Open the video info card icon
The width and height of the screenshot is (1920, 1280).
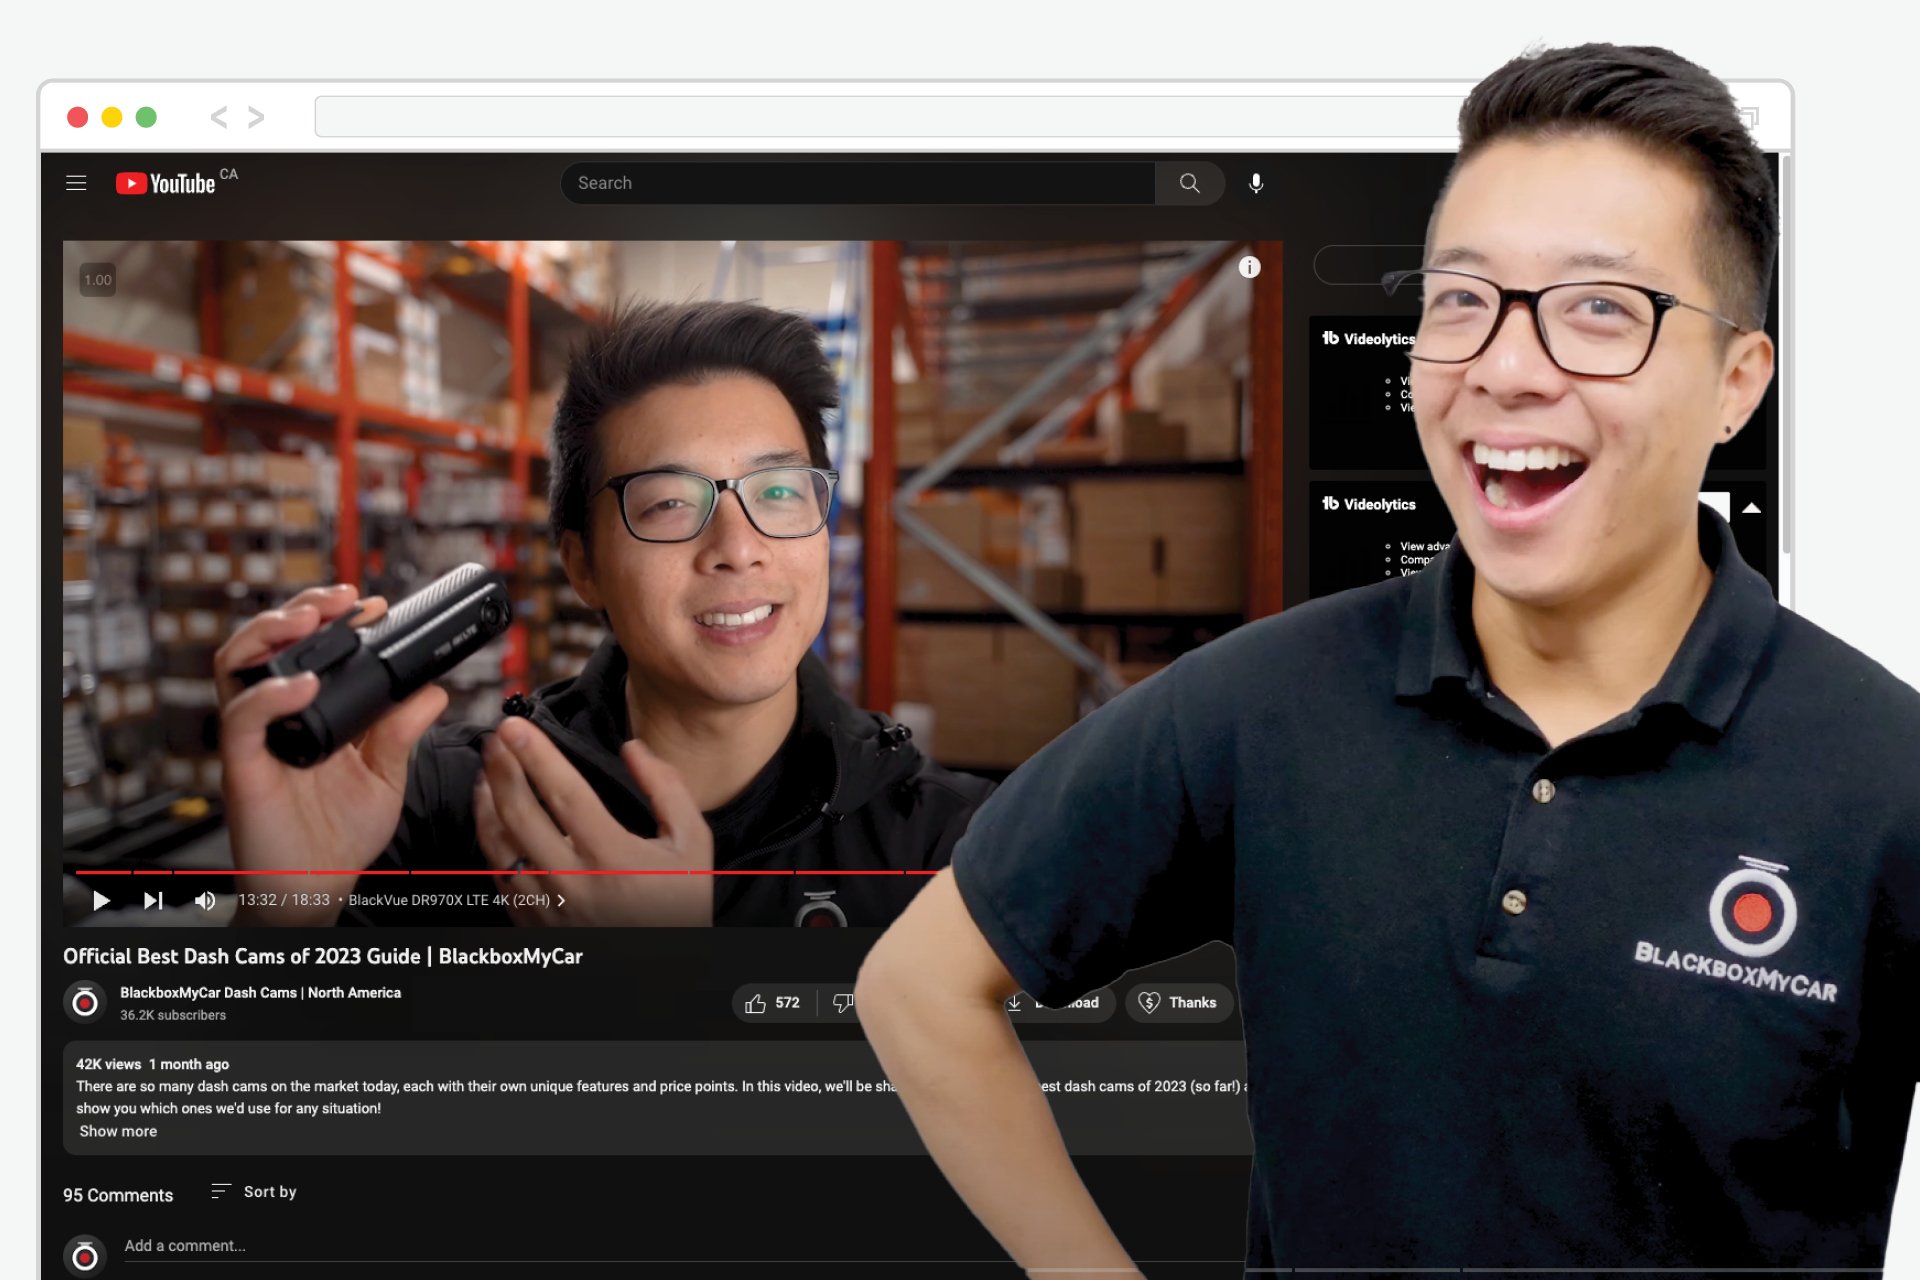coord(1249,267)
